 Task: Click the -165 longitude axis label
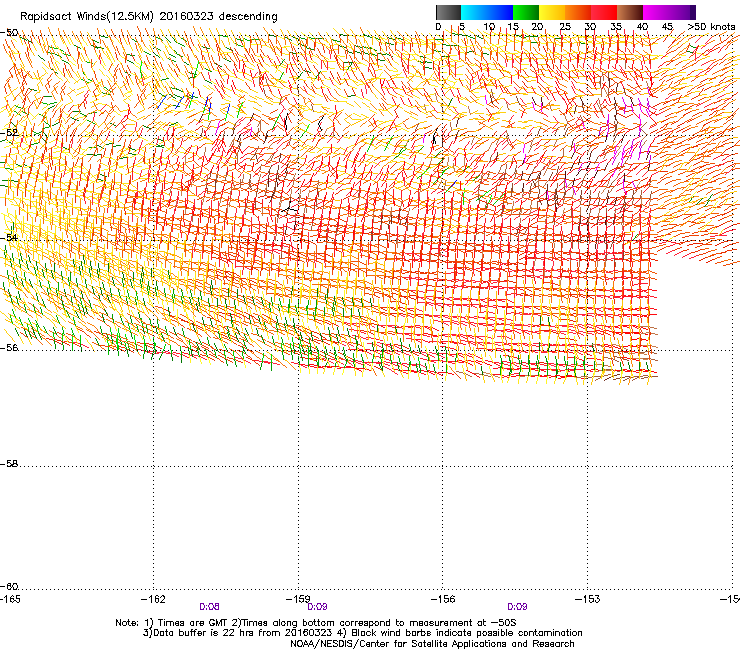click(10, 599)
